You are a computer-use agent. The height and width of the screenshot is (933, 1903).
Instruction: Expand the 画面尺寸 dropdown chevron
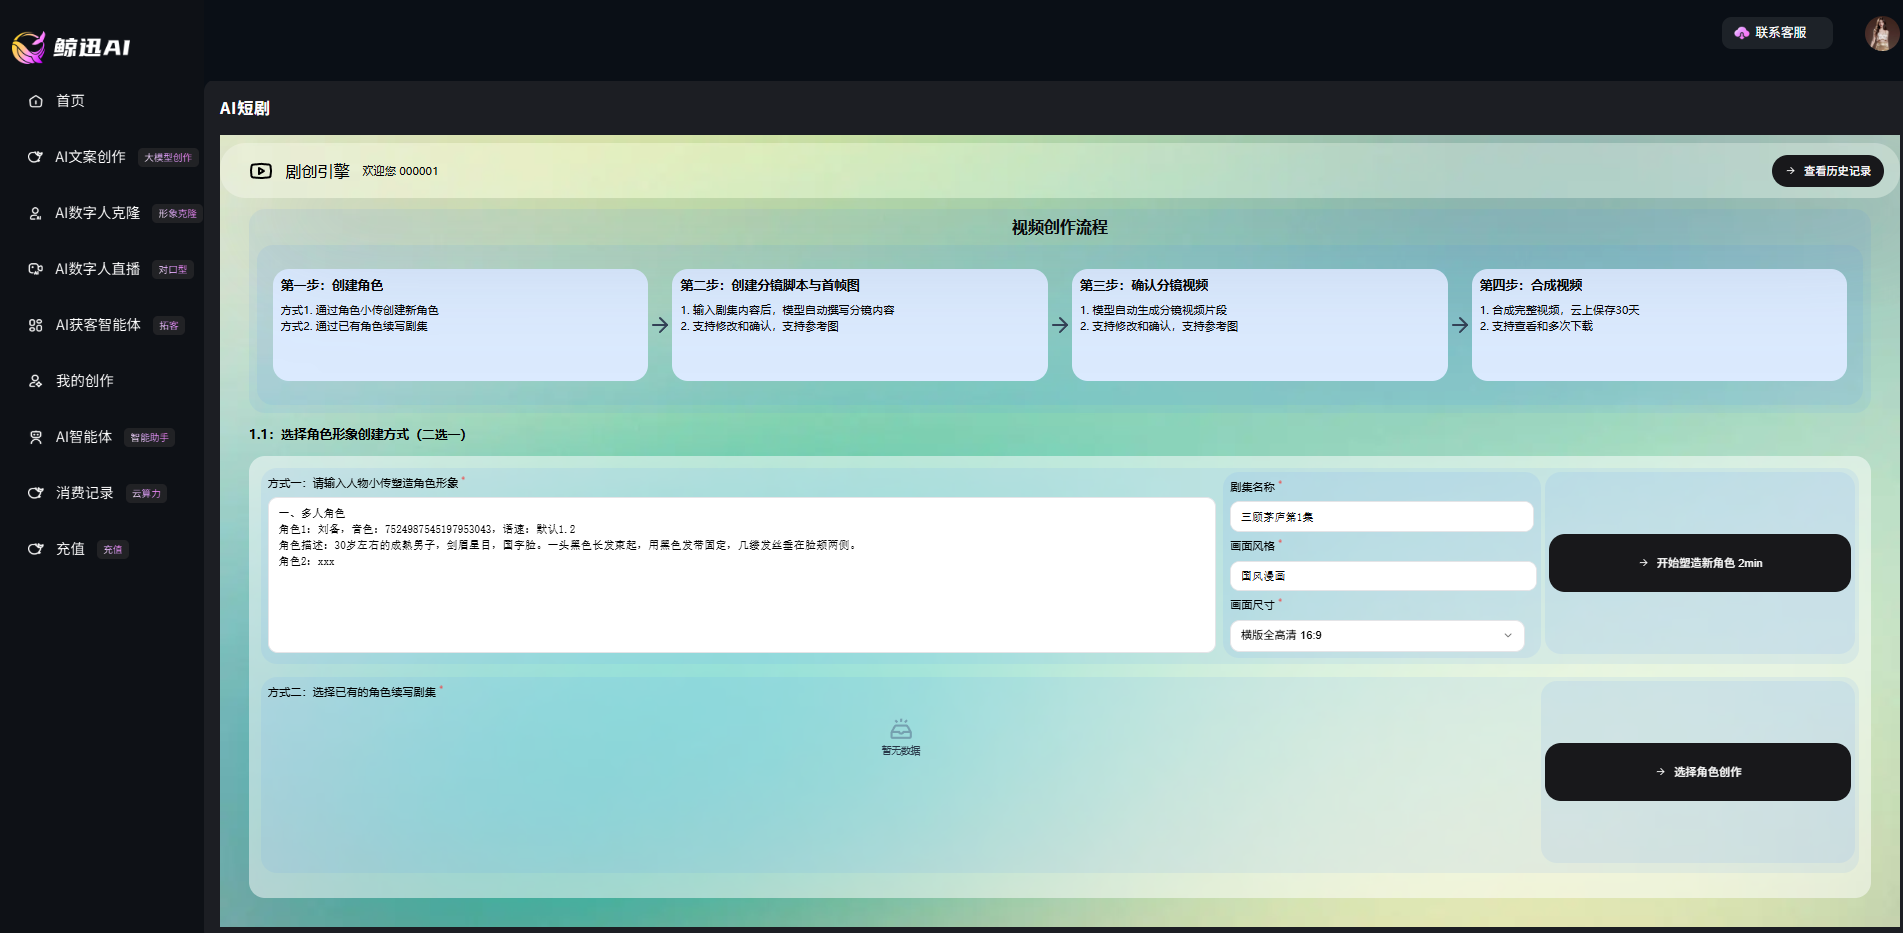1507,635
